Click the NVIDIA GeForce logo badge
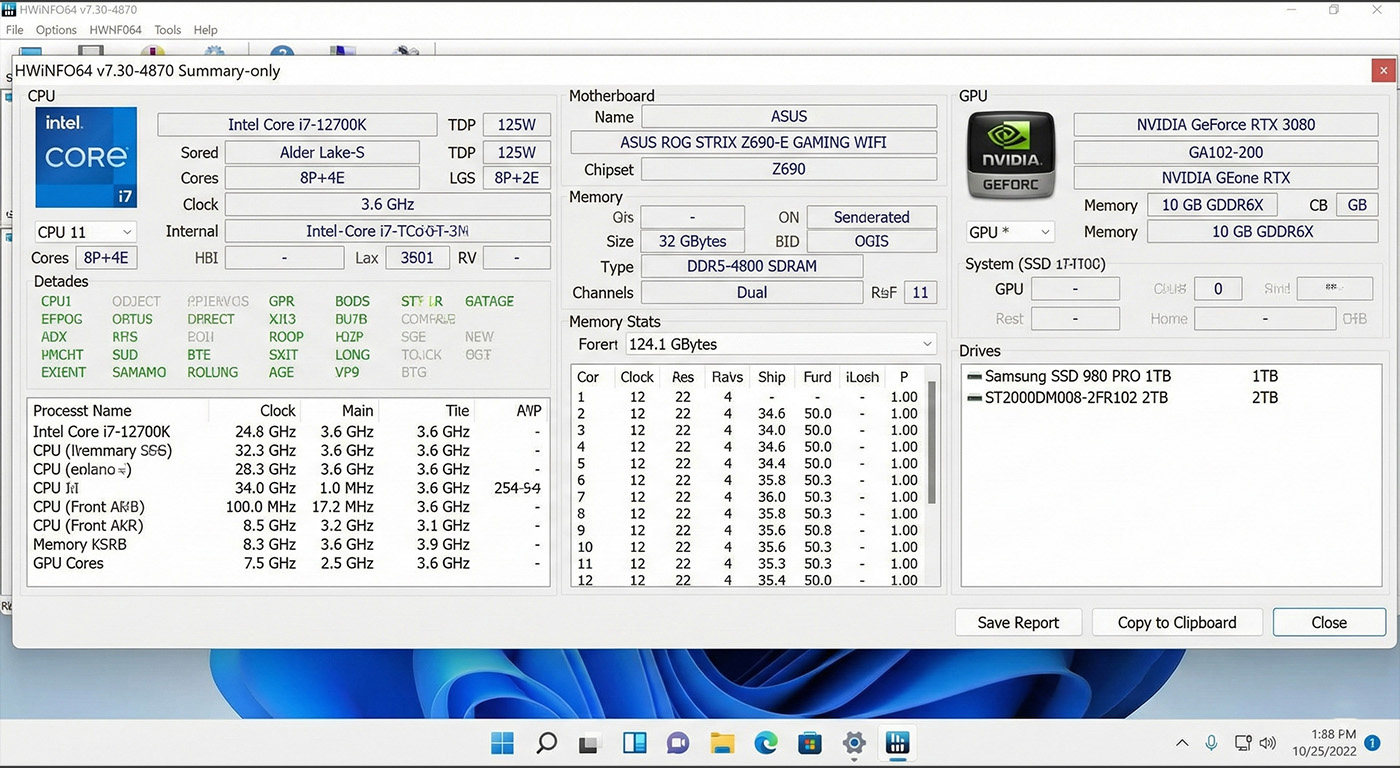The image size is (1400, 768). (x=1011, y=155)
